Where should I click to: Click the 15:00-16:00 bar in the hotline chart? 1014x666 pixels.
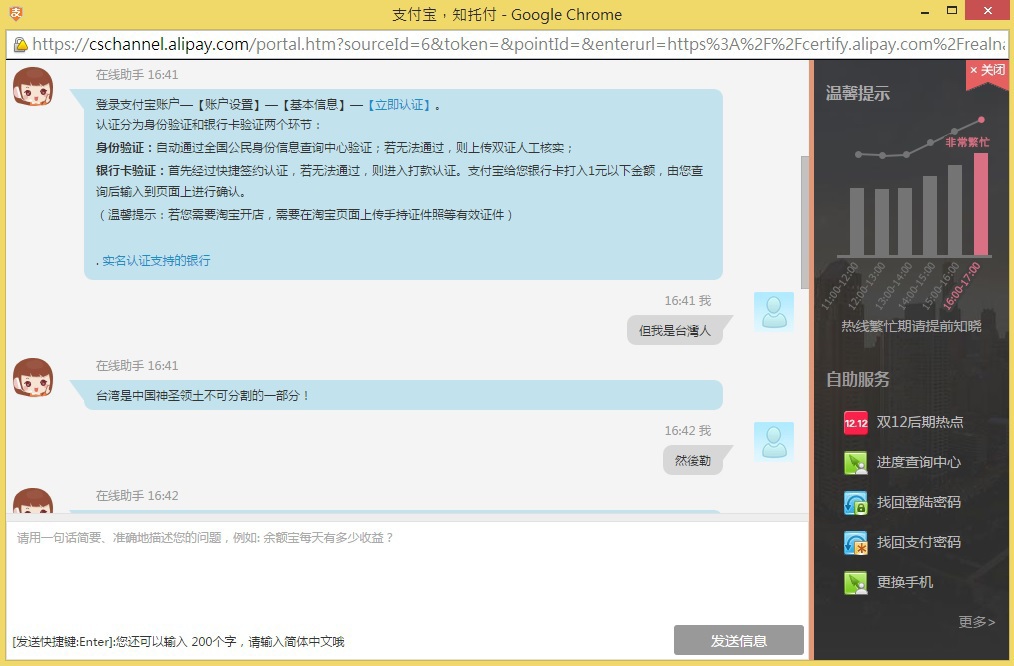point(955,210)
